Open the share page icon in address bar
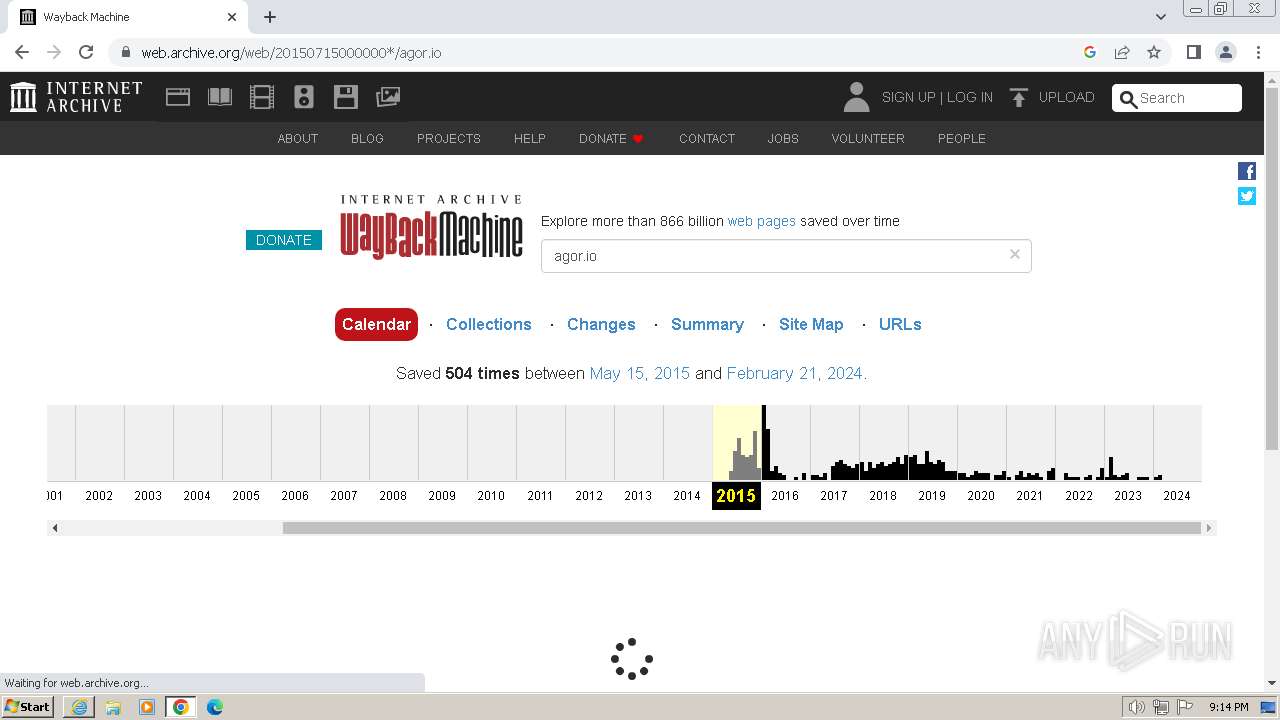 [x=1122, y=52]
